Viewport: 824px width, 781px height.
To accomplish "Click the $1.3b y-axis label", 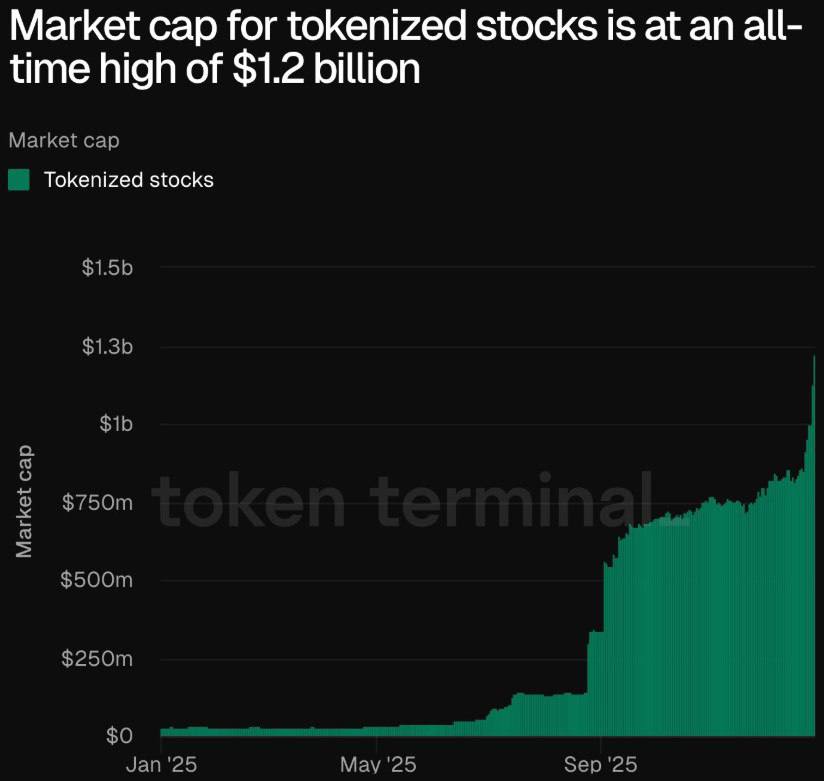I will (x=107, y=347).
